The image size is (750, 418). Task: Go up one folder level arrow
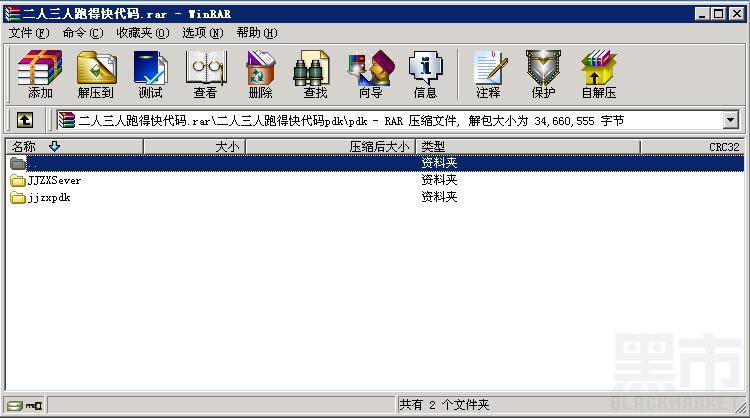pos(25,120)
